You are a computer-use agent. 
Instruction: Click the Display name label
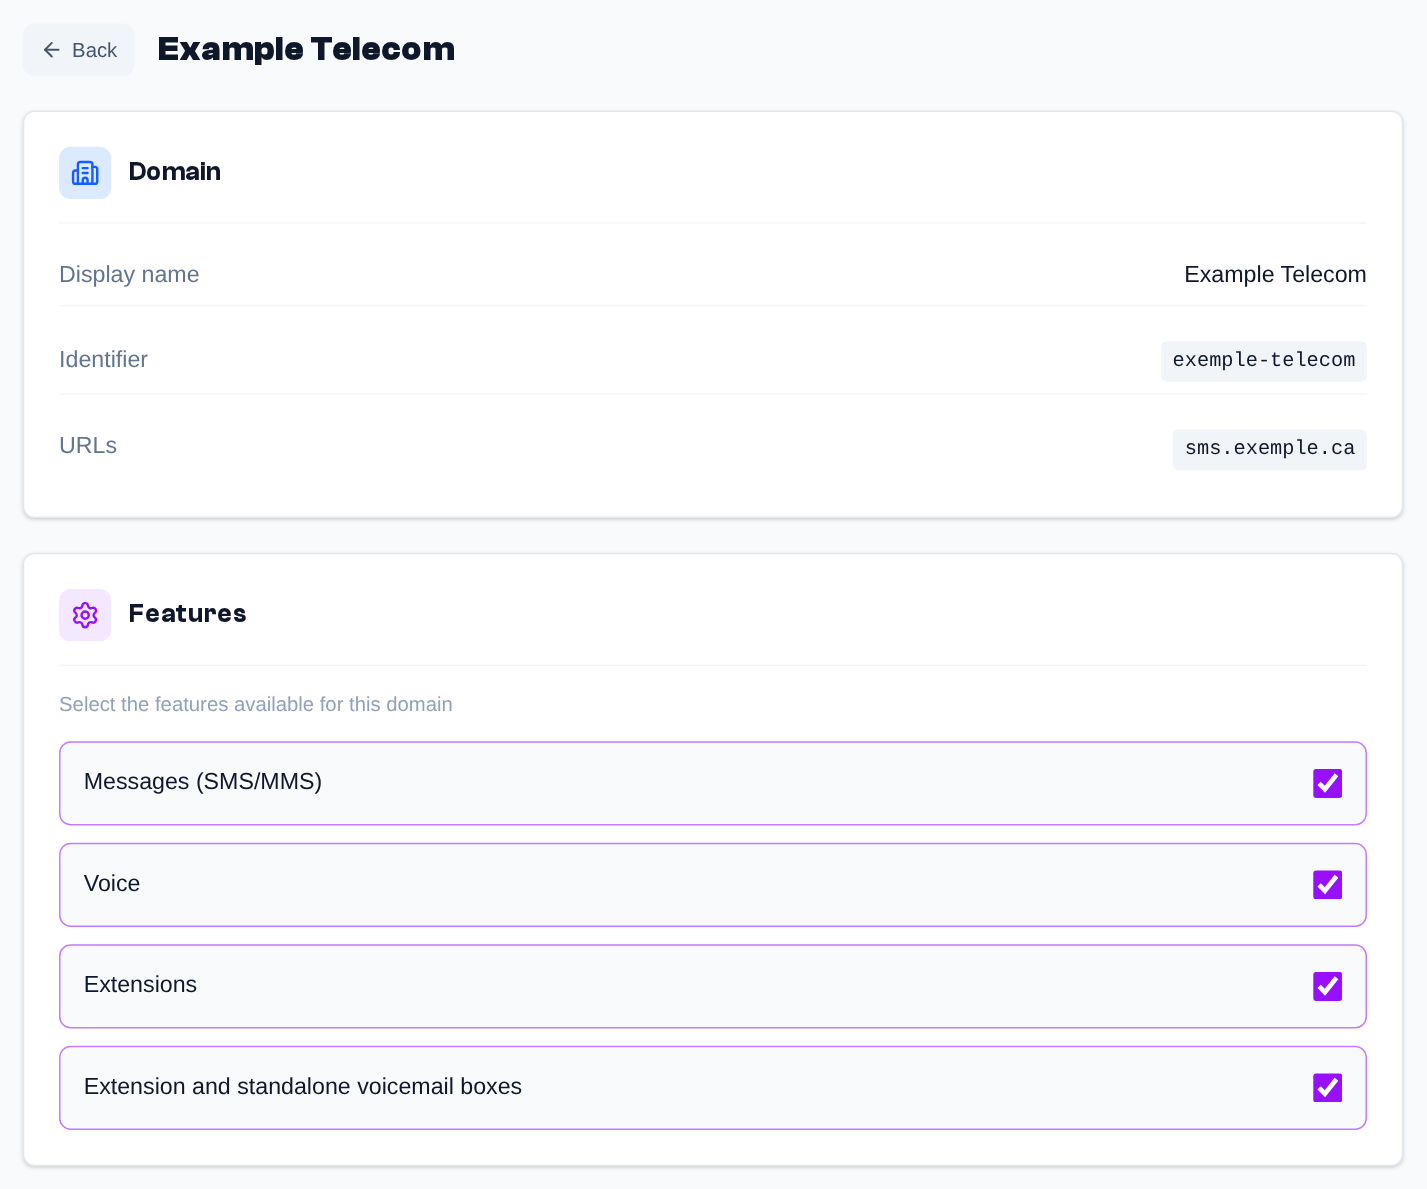[x=129, y=274]
